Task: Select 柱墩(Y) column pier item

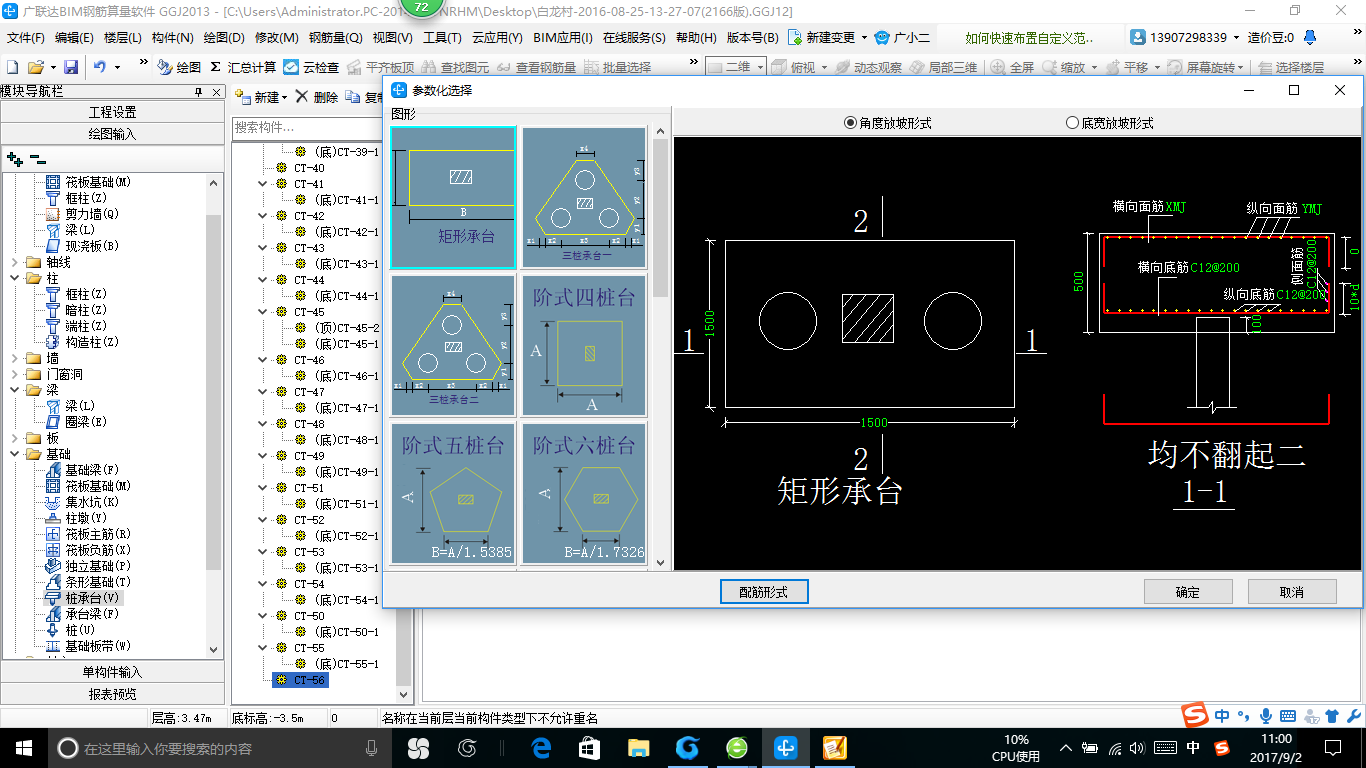Action: click(x=76, y=518)
